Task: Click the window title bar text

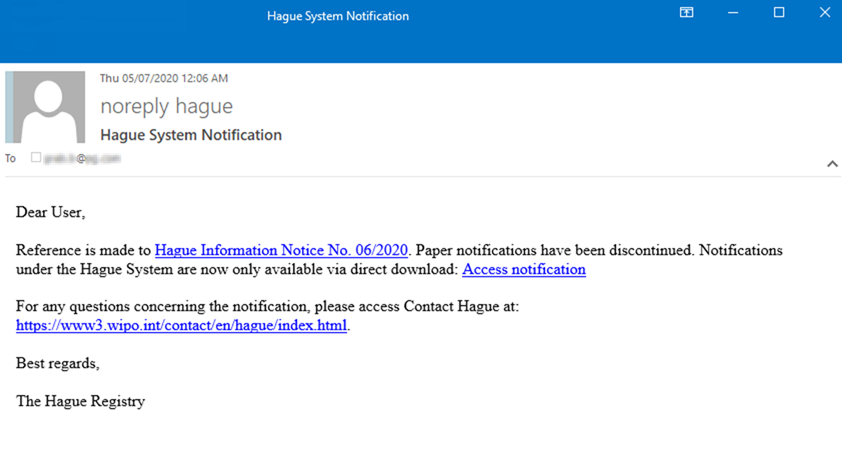Action: [x=337, y=16]
